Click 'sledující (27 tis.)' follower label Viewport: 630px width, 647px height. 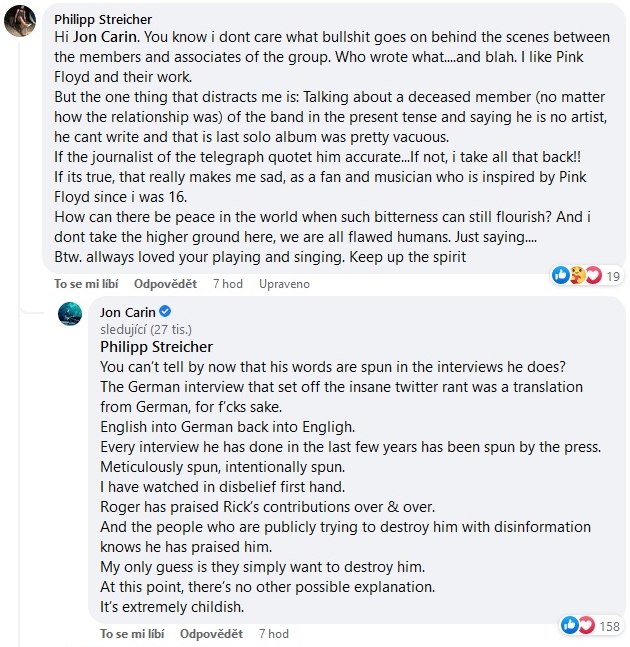(x=145, y=328)
